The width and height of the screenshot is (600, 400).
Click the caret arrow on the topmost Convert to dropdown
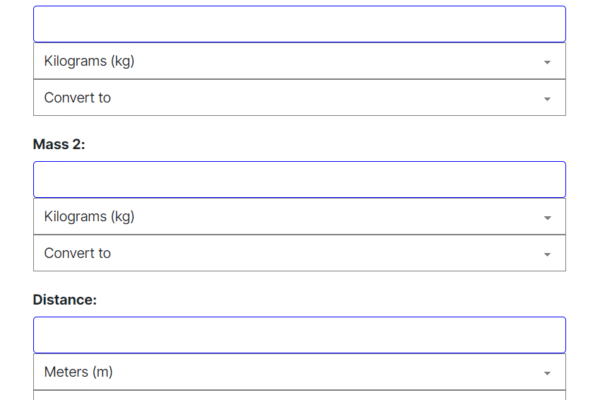pyautogui.click(x=547, y=99)
